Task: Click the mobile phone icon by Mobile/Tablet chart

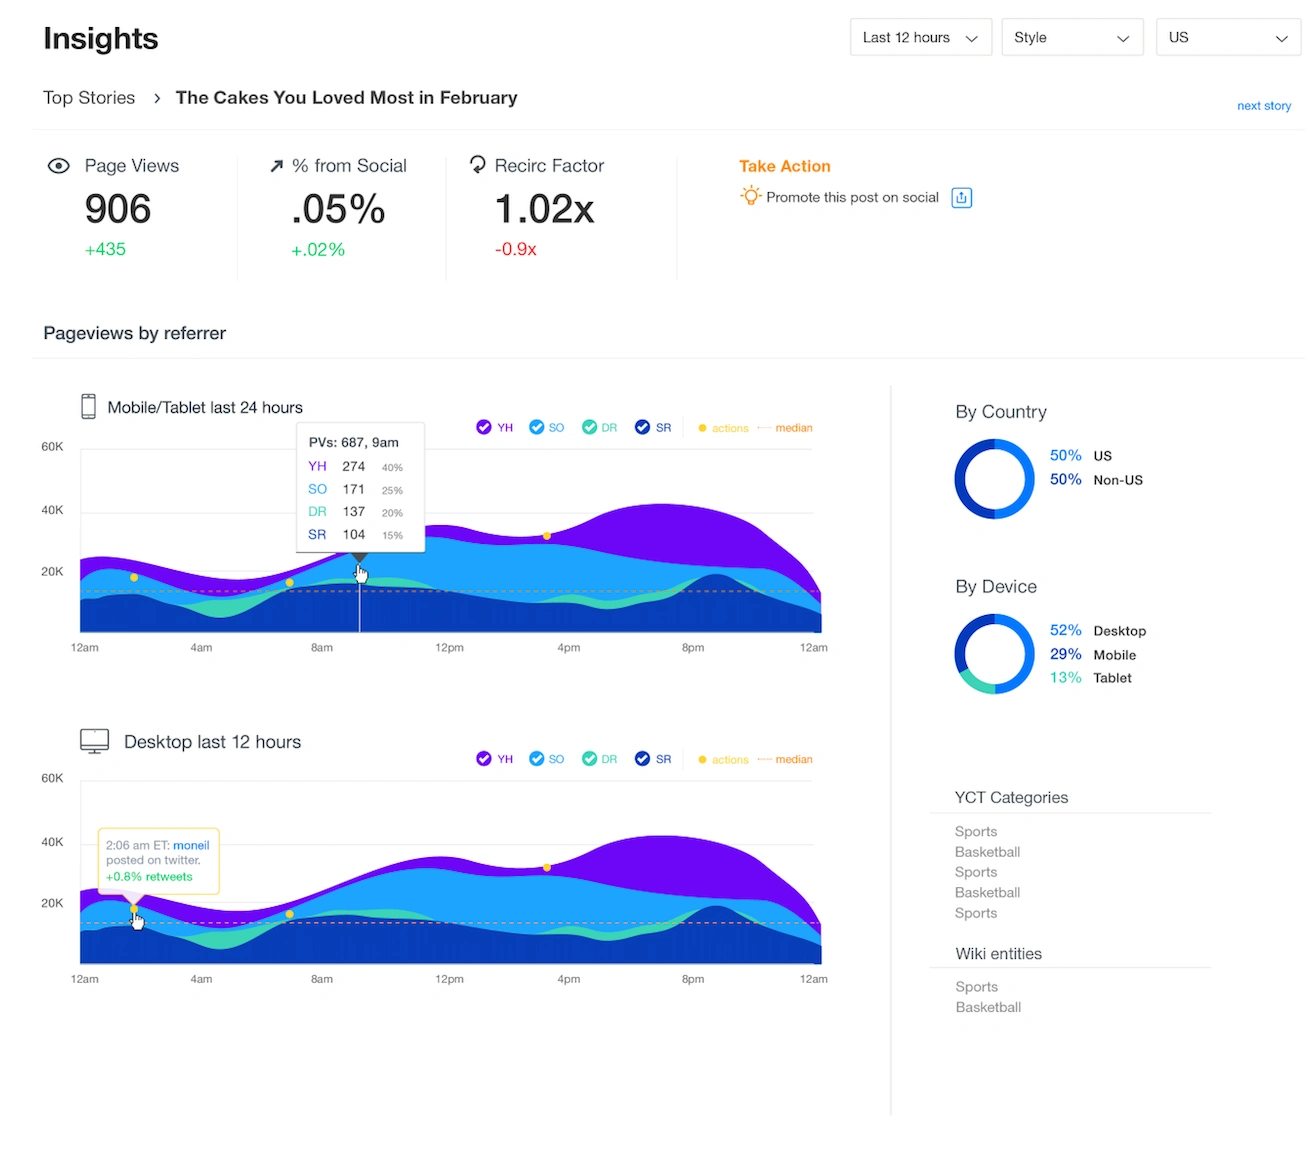Action: [x=89, y=406]
